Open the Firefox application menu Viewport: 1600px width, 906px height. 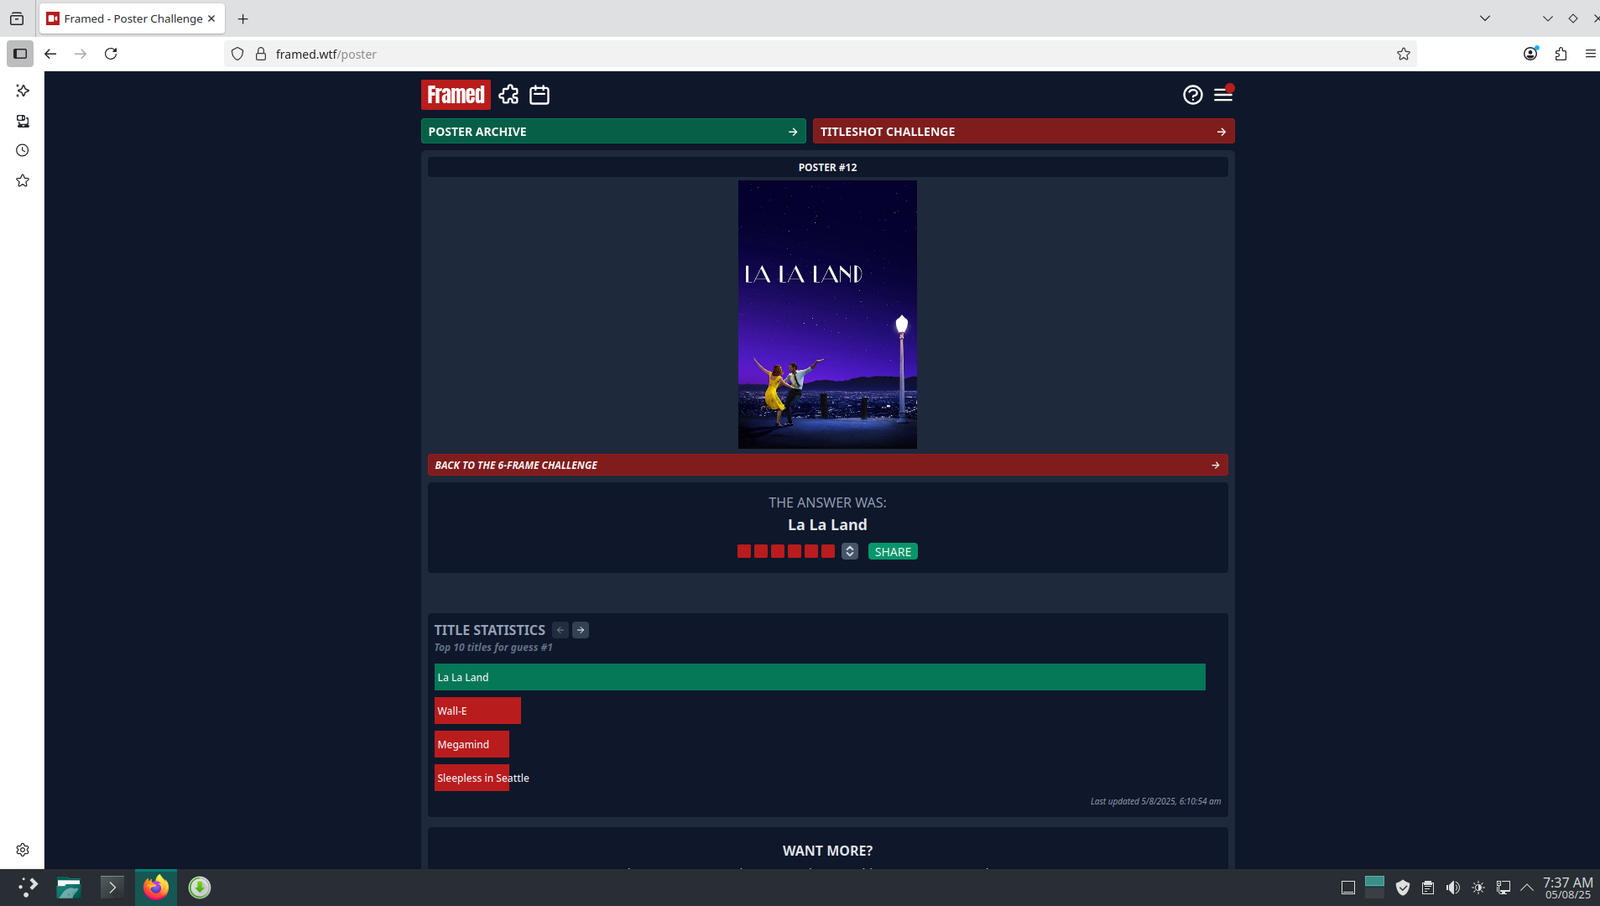coord(1590,54)
